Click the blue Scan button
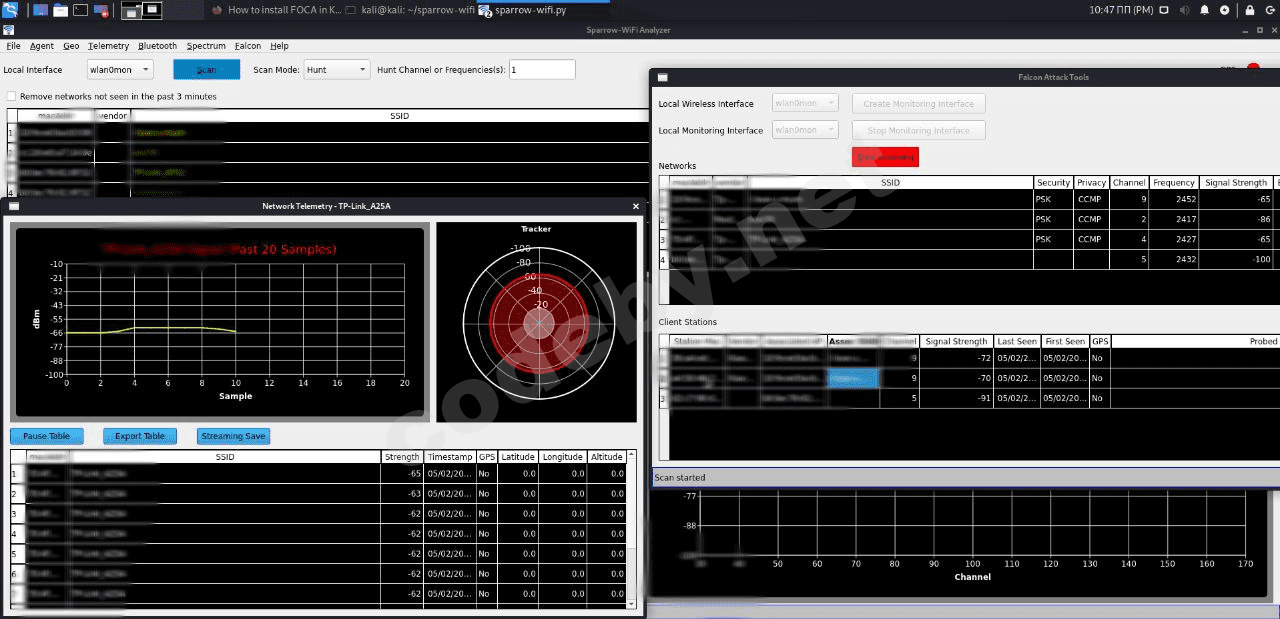This screenshot has width=1280, height=619. pyautogui.click(x=206, y=70)
